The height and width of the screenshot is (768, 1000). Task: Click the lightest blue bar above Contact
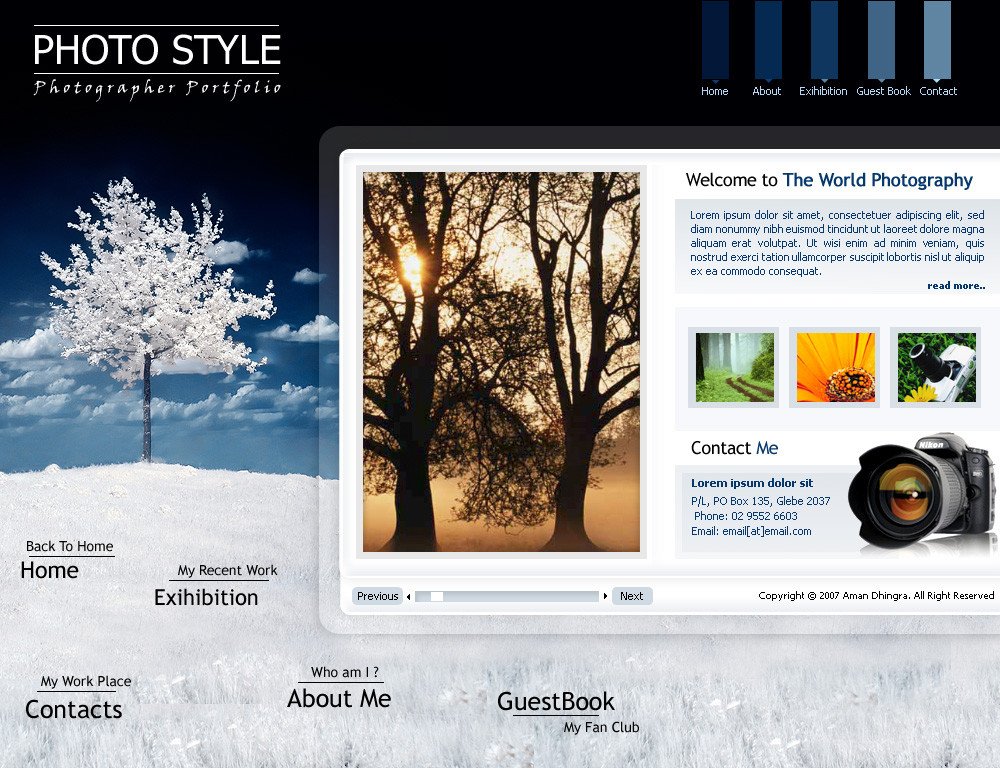[938, 40]
